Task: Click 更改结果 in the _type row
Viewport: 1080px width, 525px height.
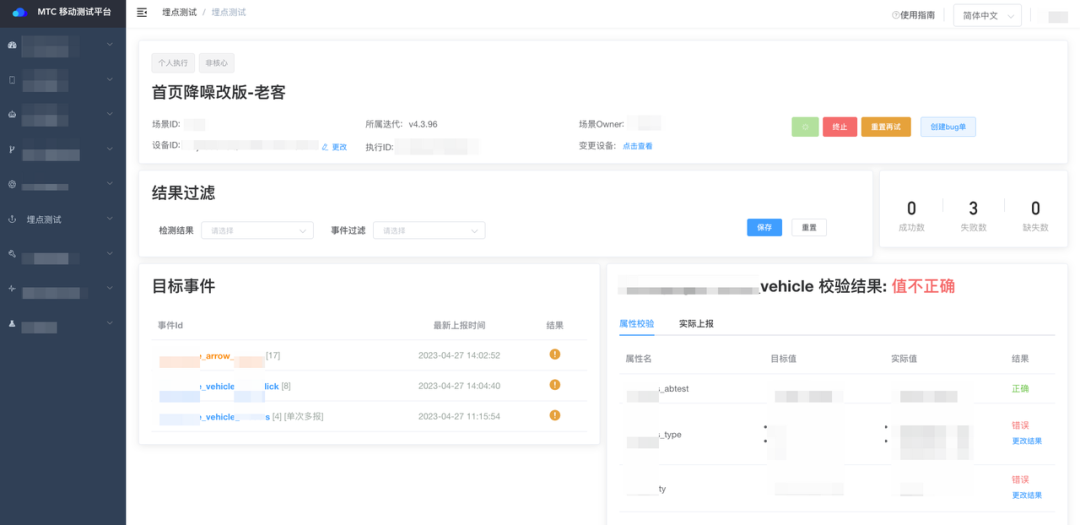Action: tap(1026, 441)
